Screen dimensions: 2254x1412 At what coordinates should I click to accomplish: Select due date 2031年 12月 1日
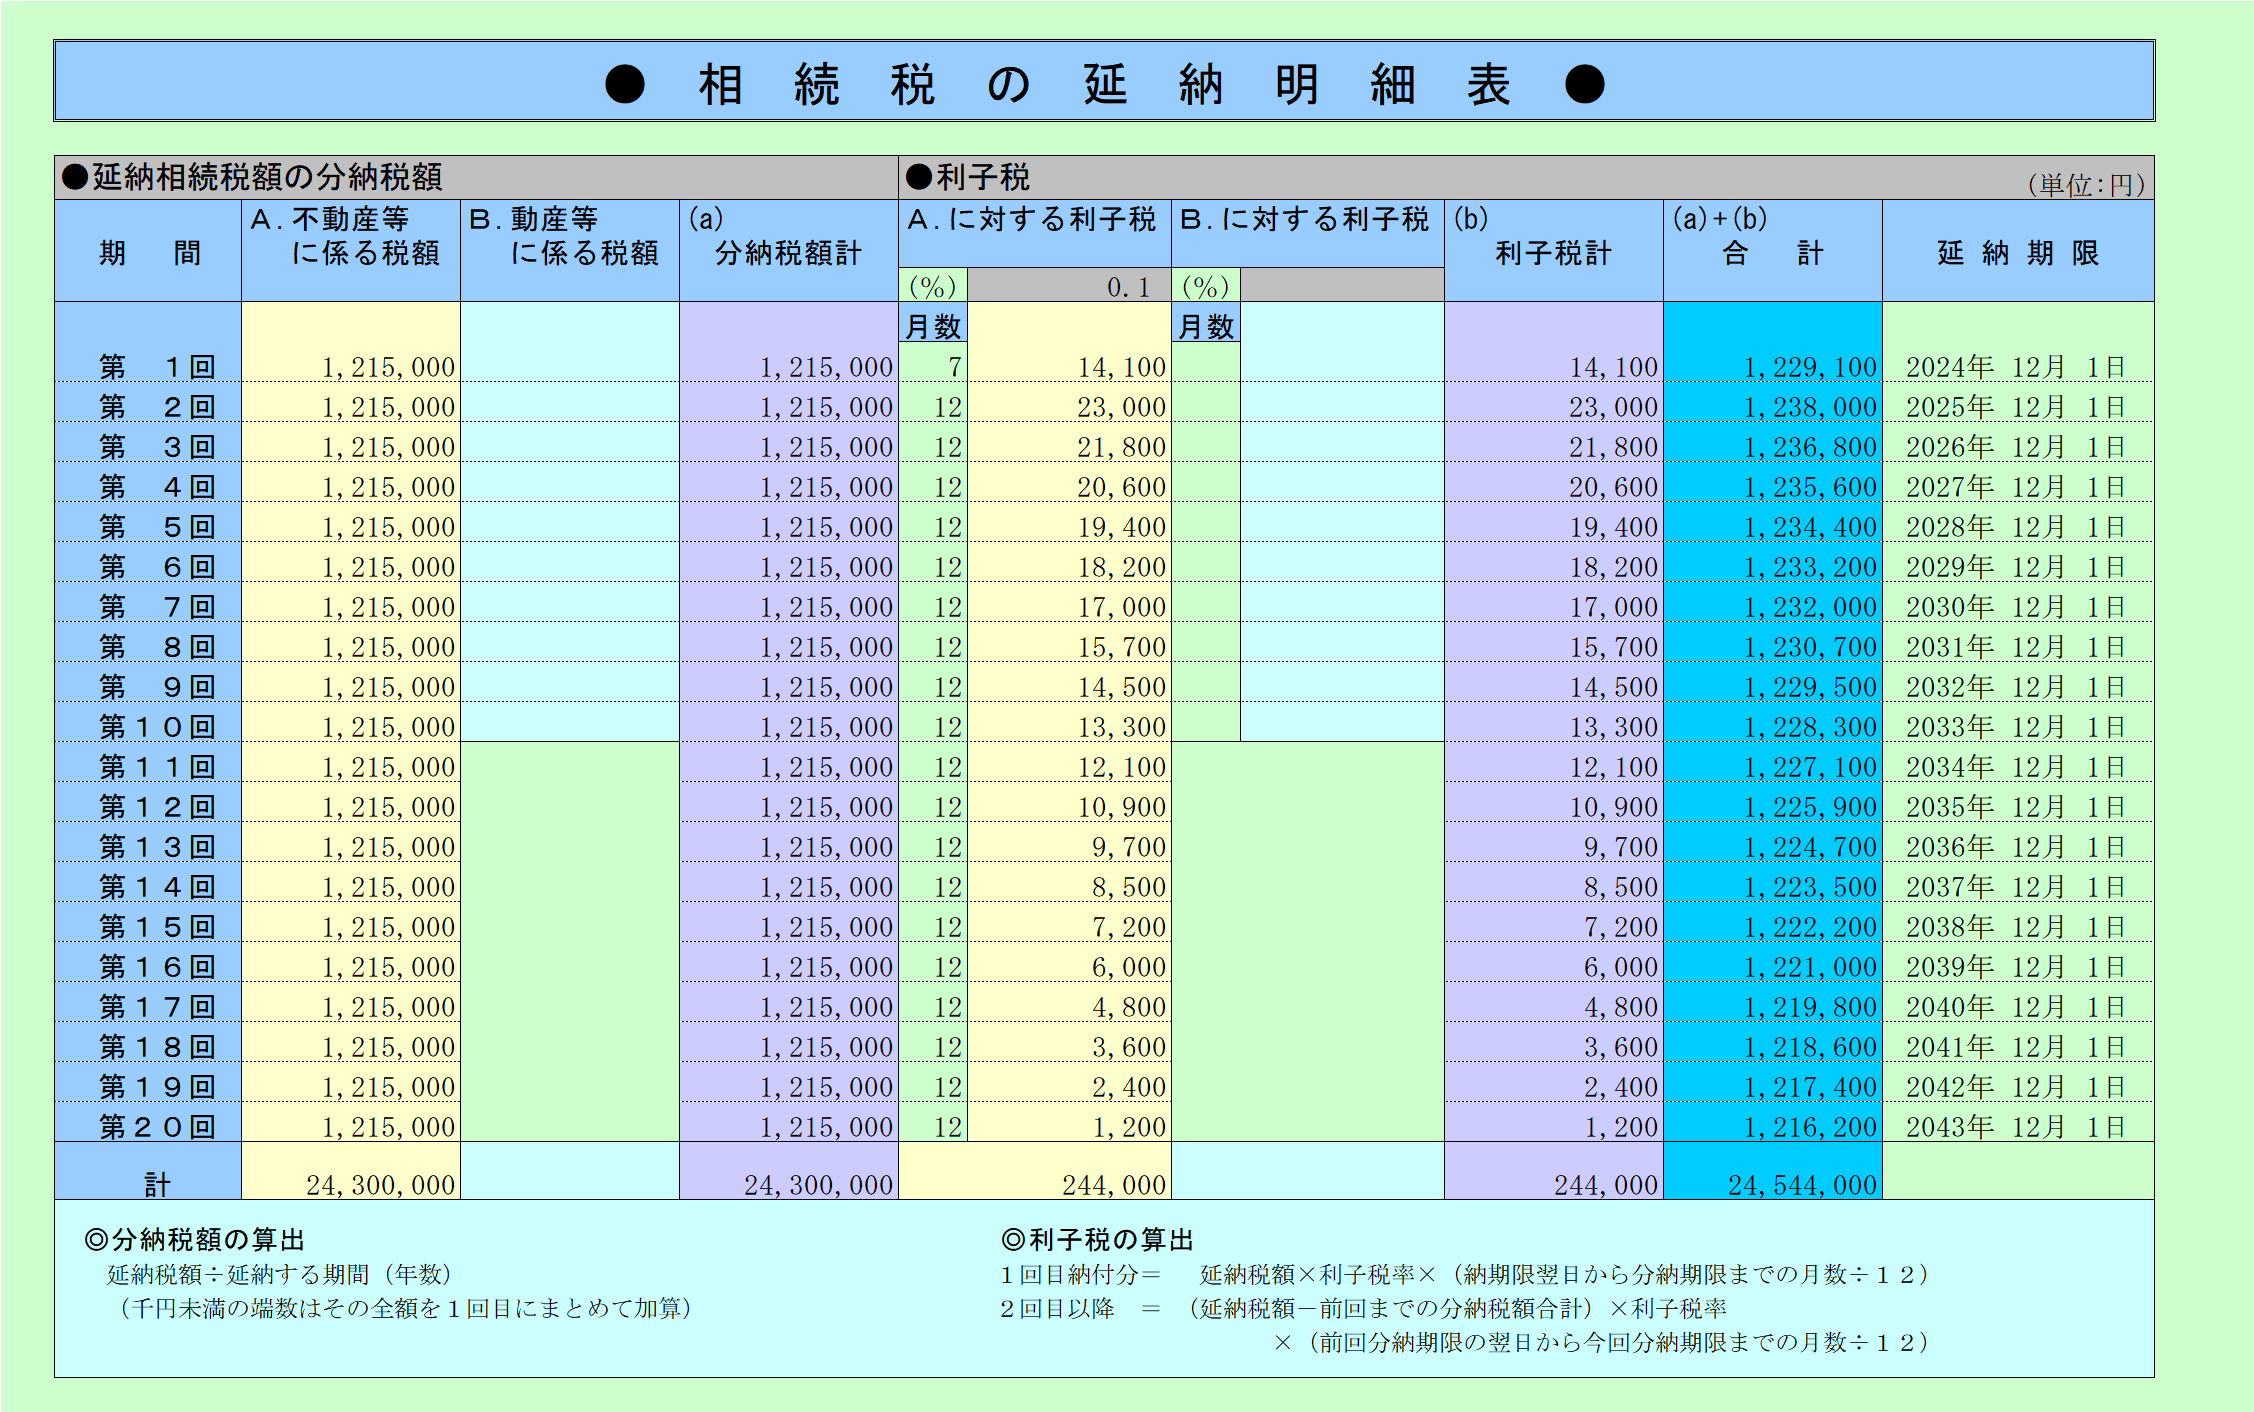[2016, 647]
